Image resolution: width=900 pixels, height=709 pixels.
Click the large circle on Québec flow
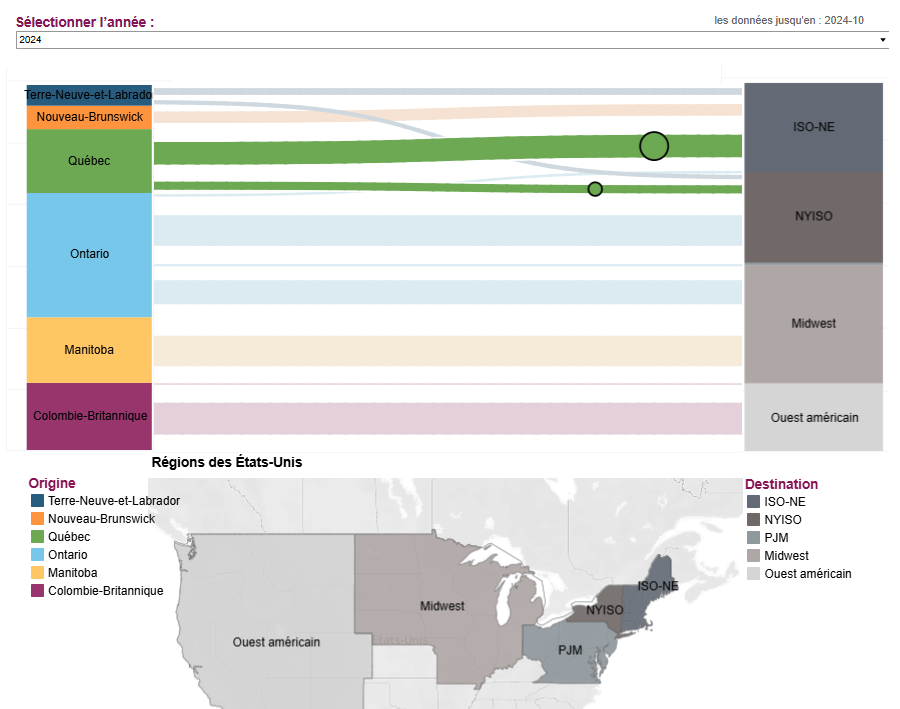(654, 146)
